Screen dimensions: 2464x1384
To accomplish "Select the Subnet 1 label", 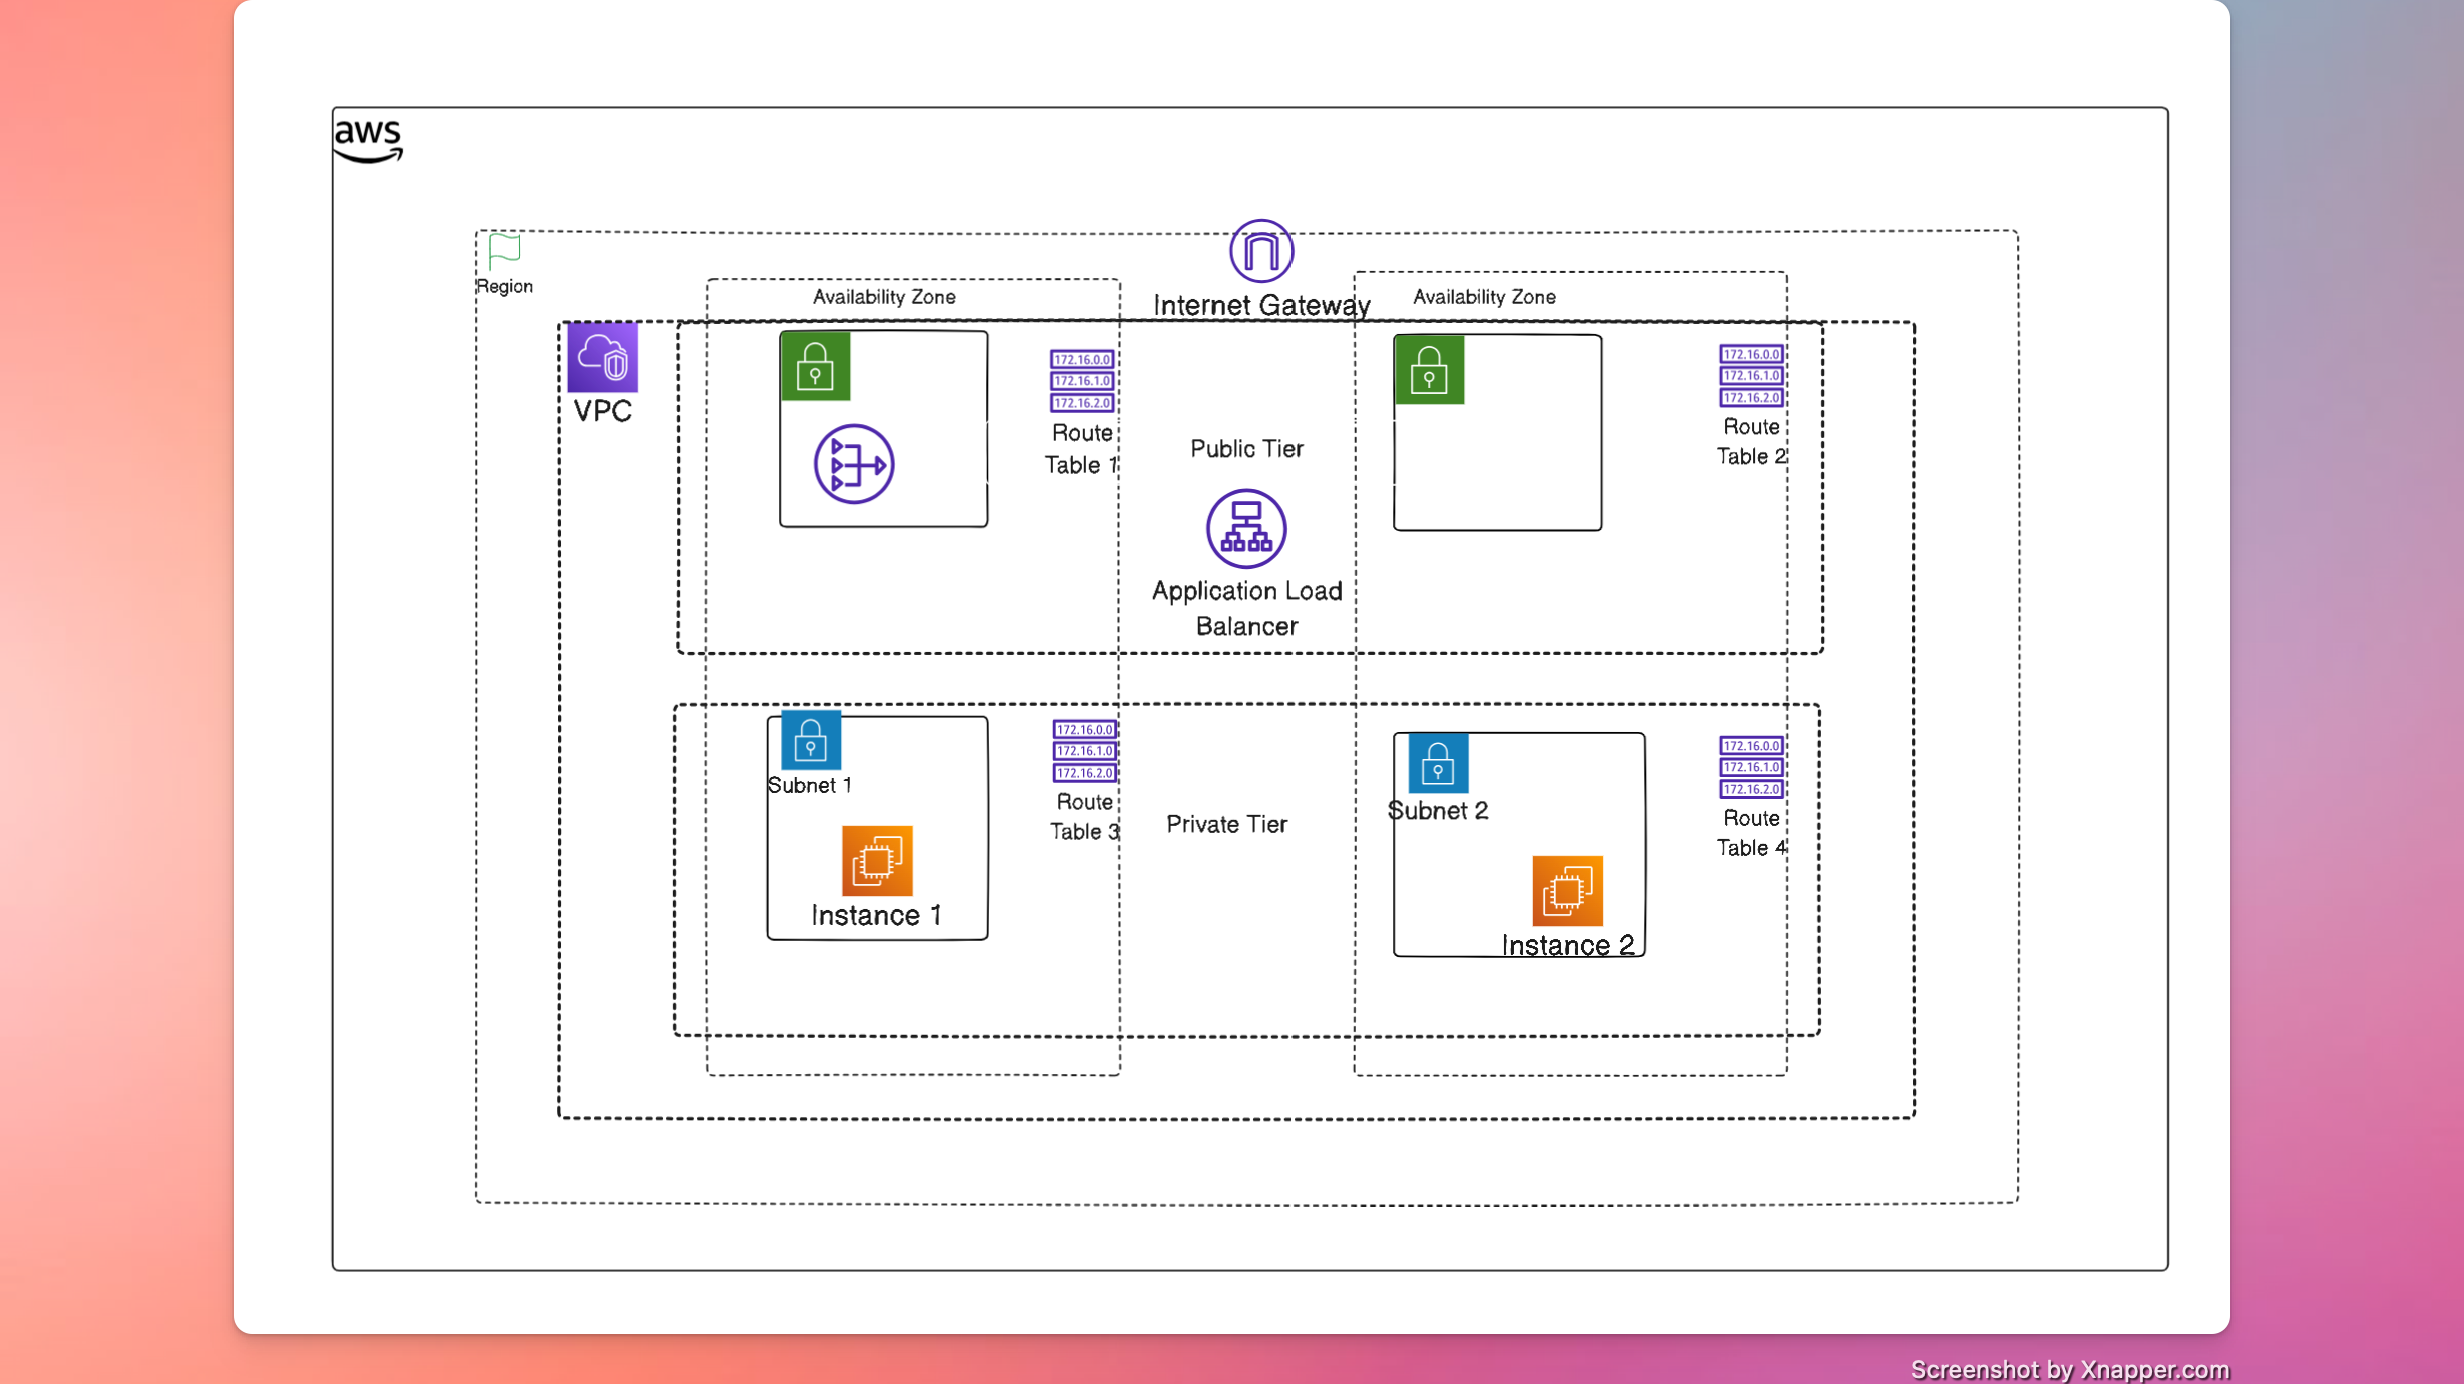I will pyautogui.click(x=809, y=786).
